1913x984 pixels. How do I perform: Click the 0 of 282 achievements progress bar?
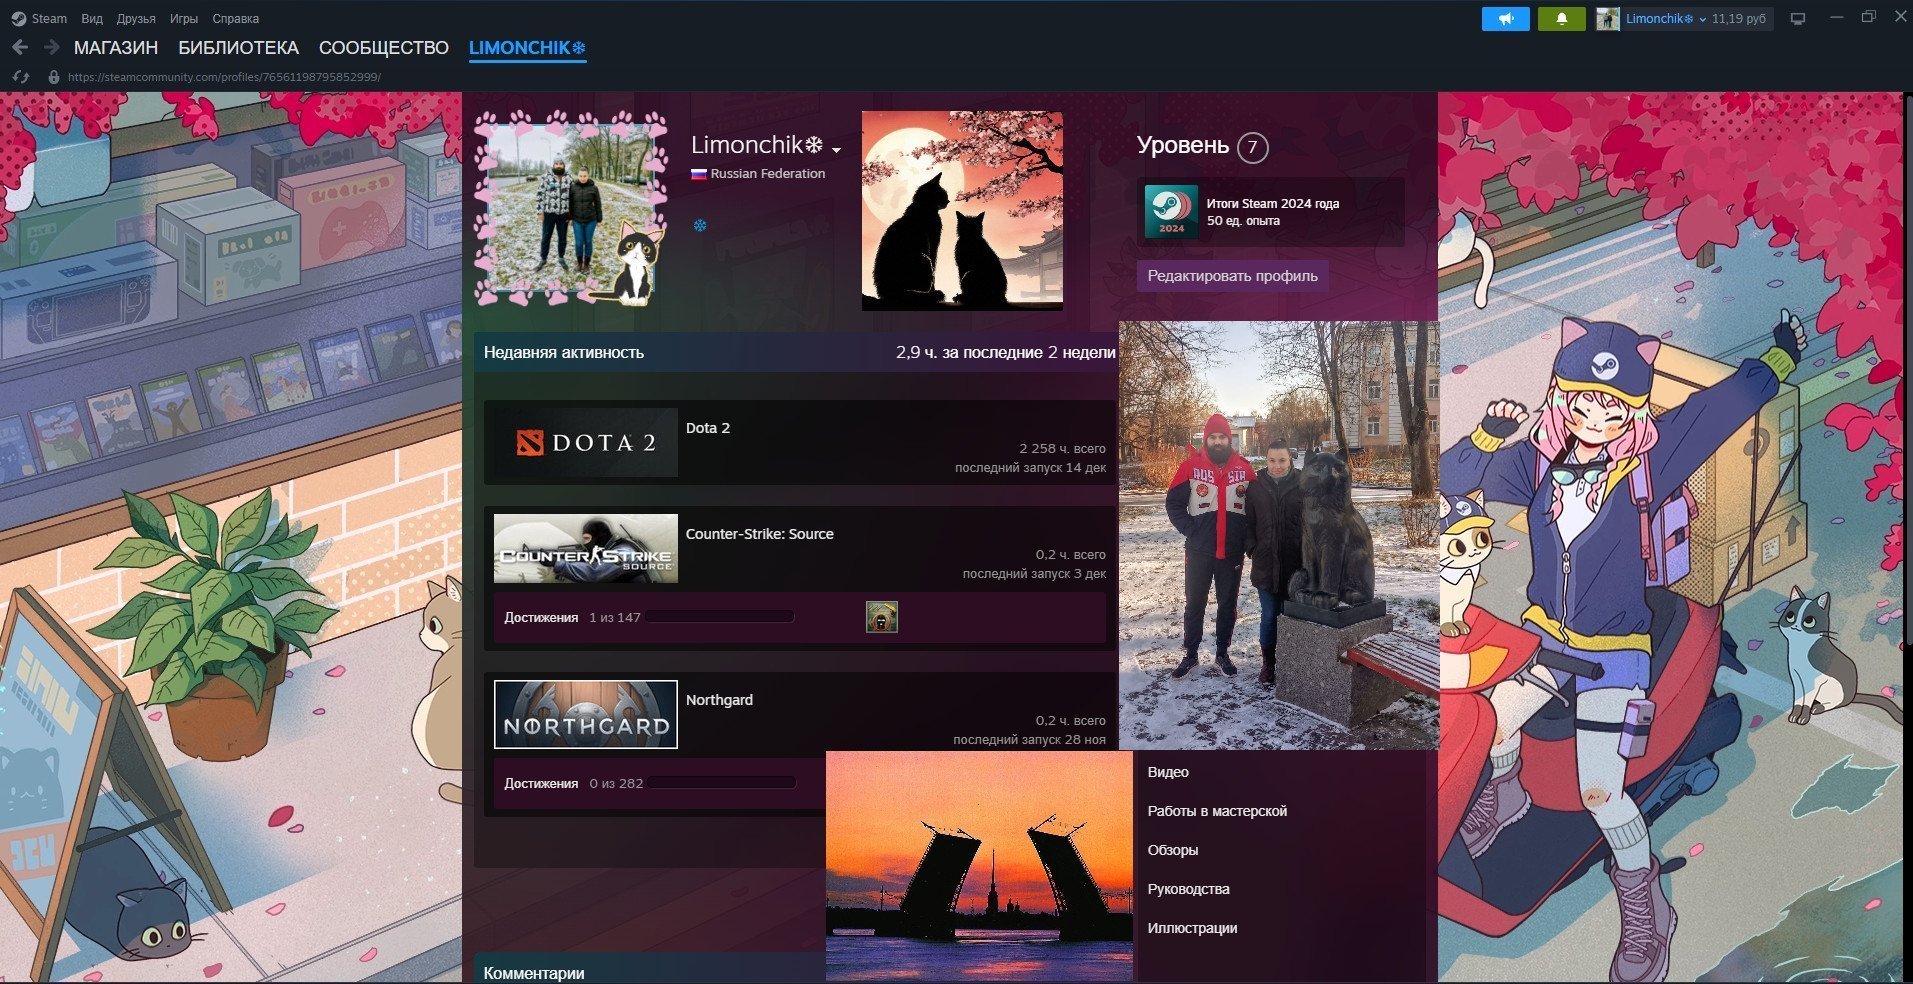pyautogui.click(x=722, y=783)
